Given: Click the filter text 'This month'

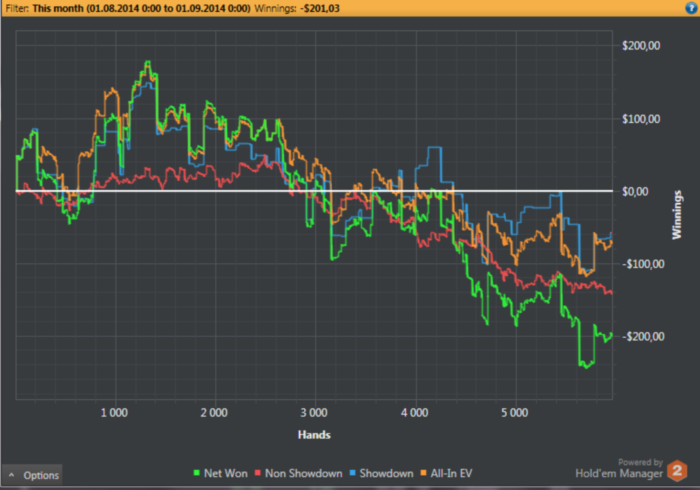Looking at the screenshot, I should coord(58,8).
